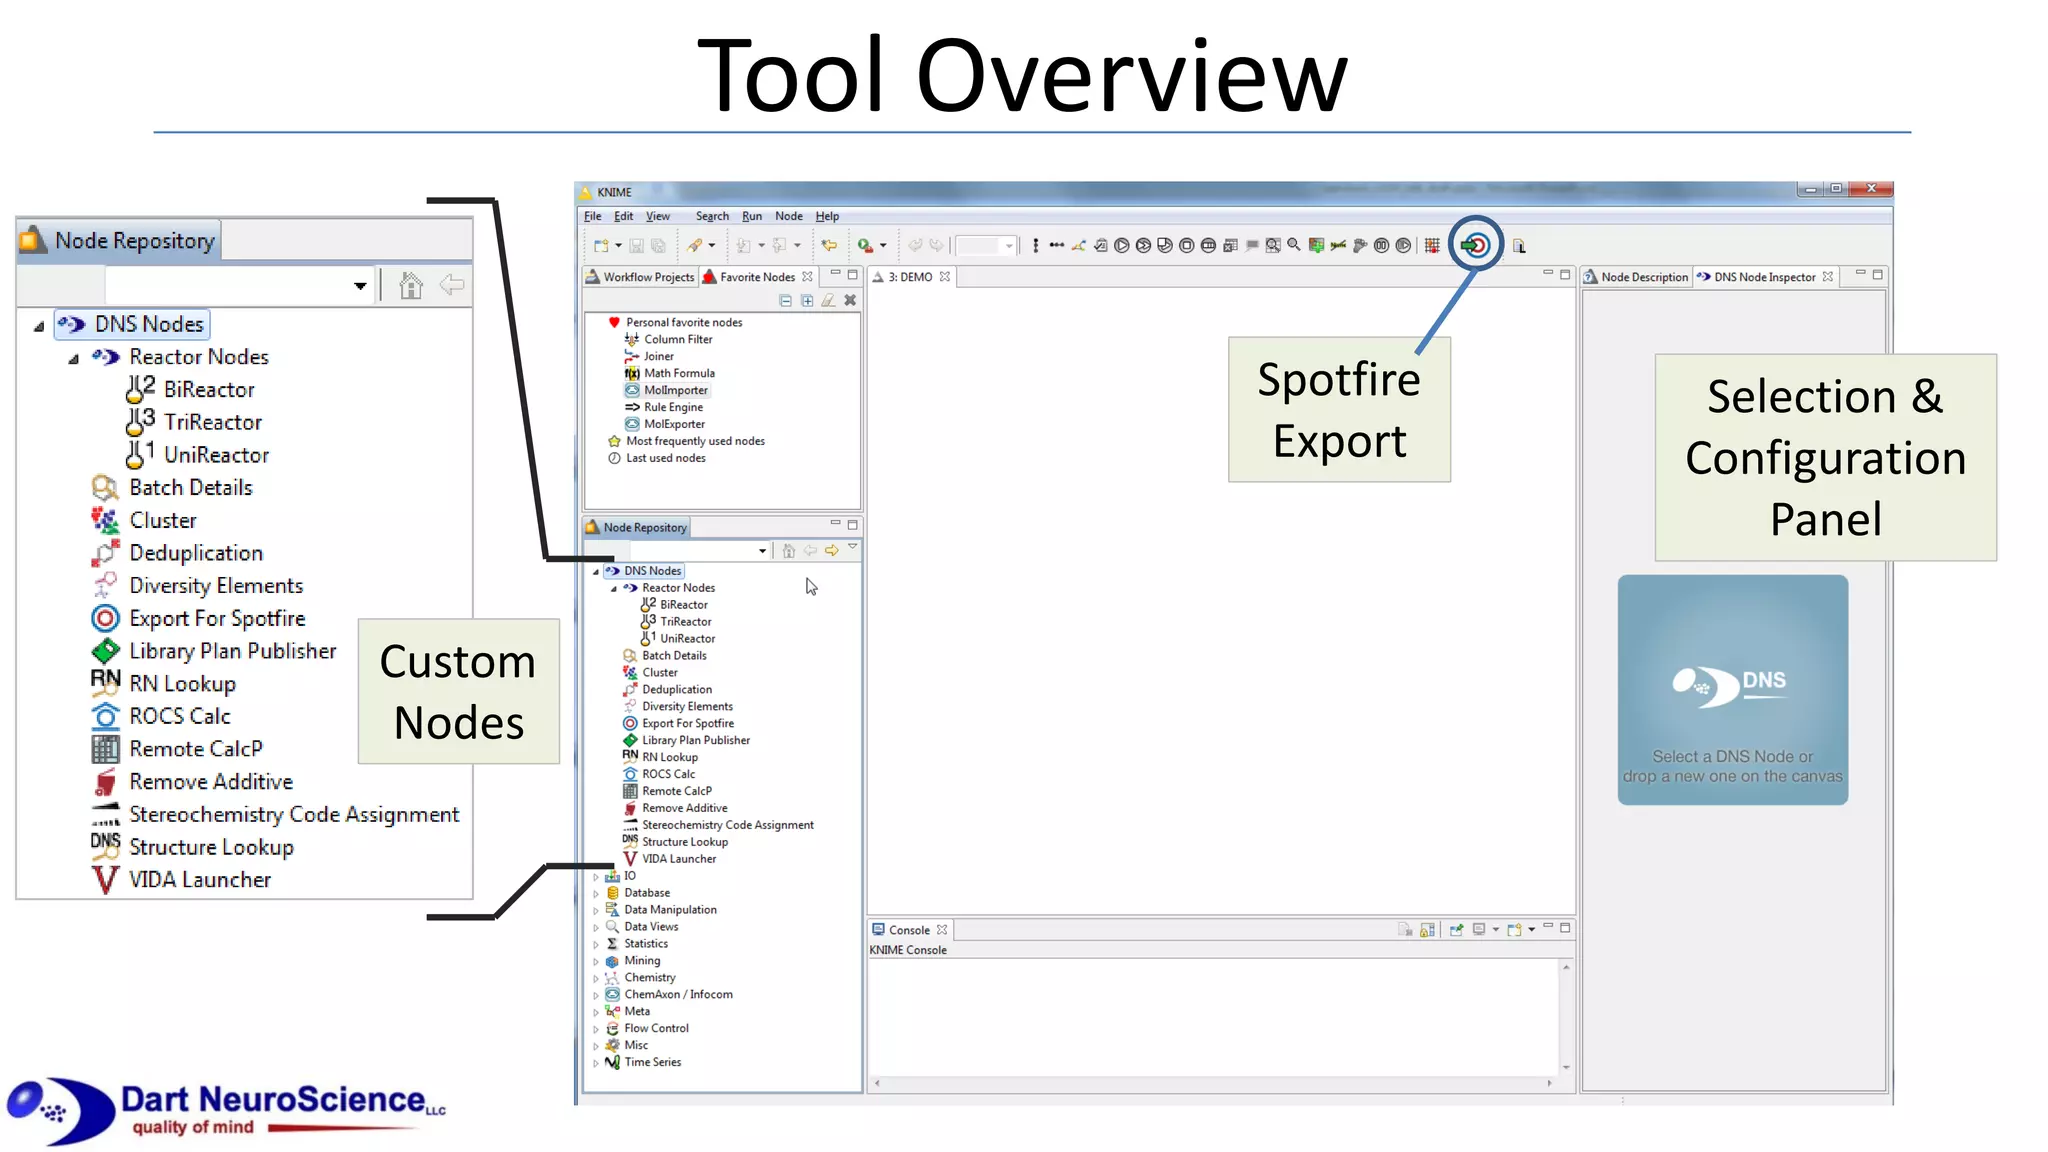Image resolution: width=2048 pixels, height=1152 pixels.
Task: Click the Execute all nodes toolbar icon
Action: point(1143,246)
